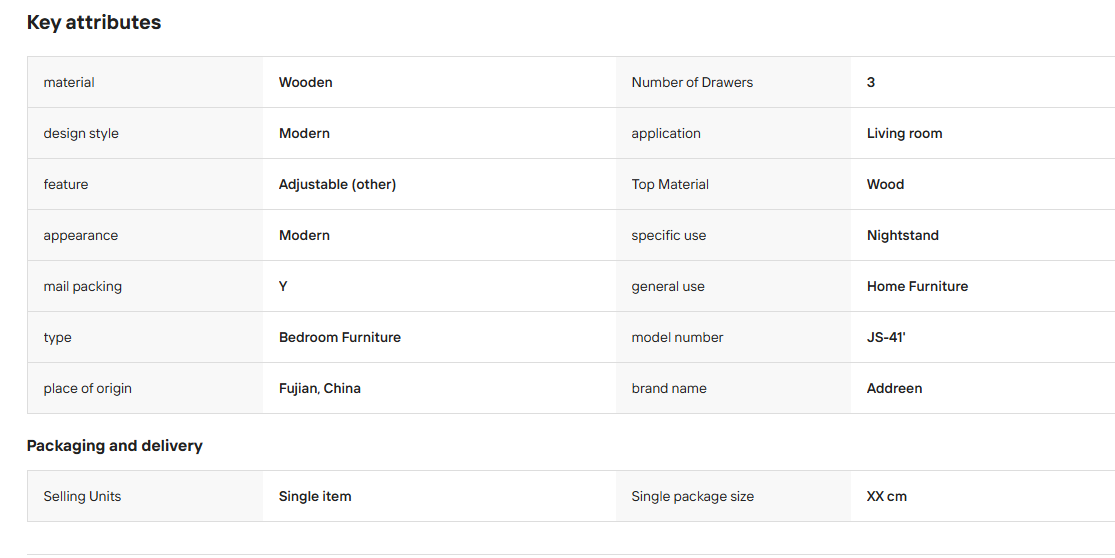This screenshot has height=558, width=1115.
Task: Select the Wooden material value
Action: pyautogui.click(x=306, y=82)
